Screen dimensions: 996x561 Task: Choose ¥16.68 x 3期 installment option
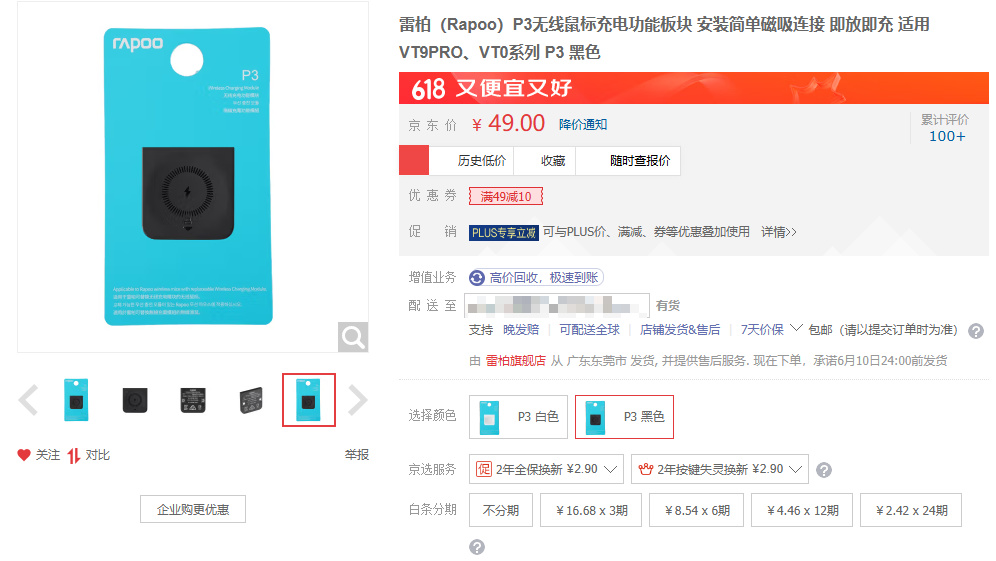coord(591,510)
